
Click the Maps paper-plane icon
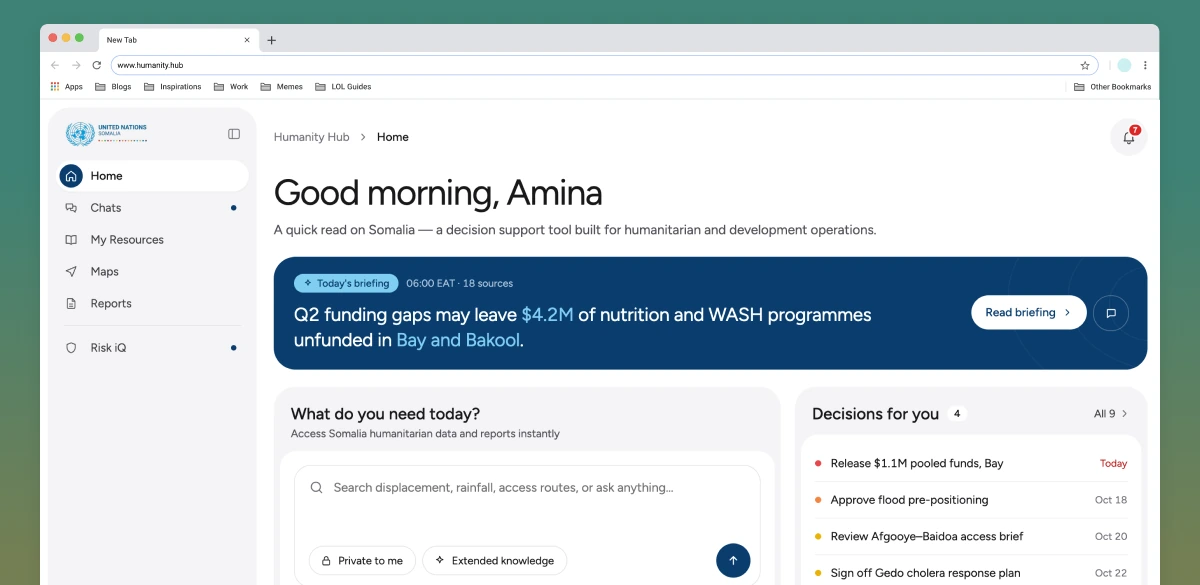coord(71,272)
